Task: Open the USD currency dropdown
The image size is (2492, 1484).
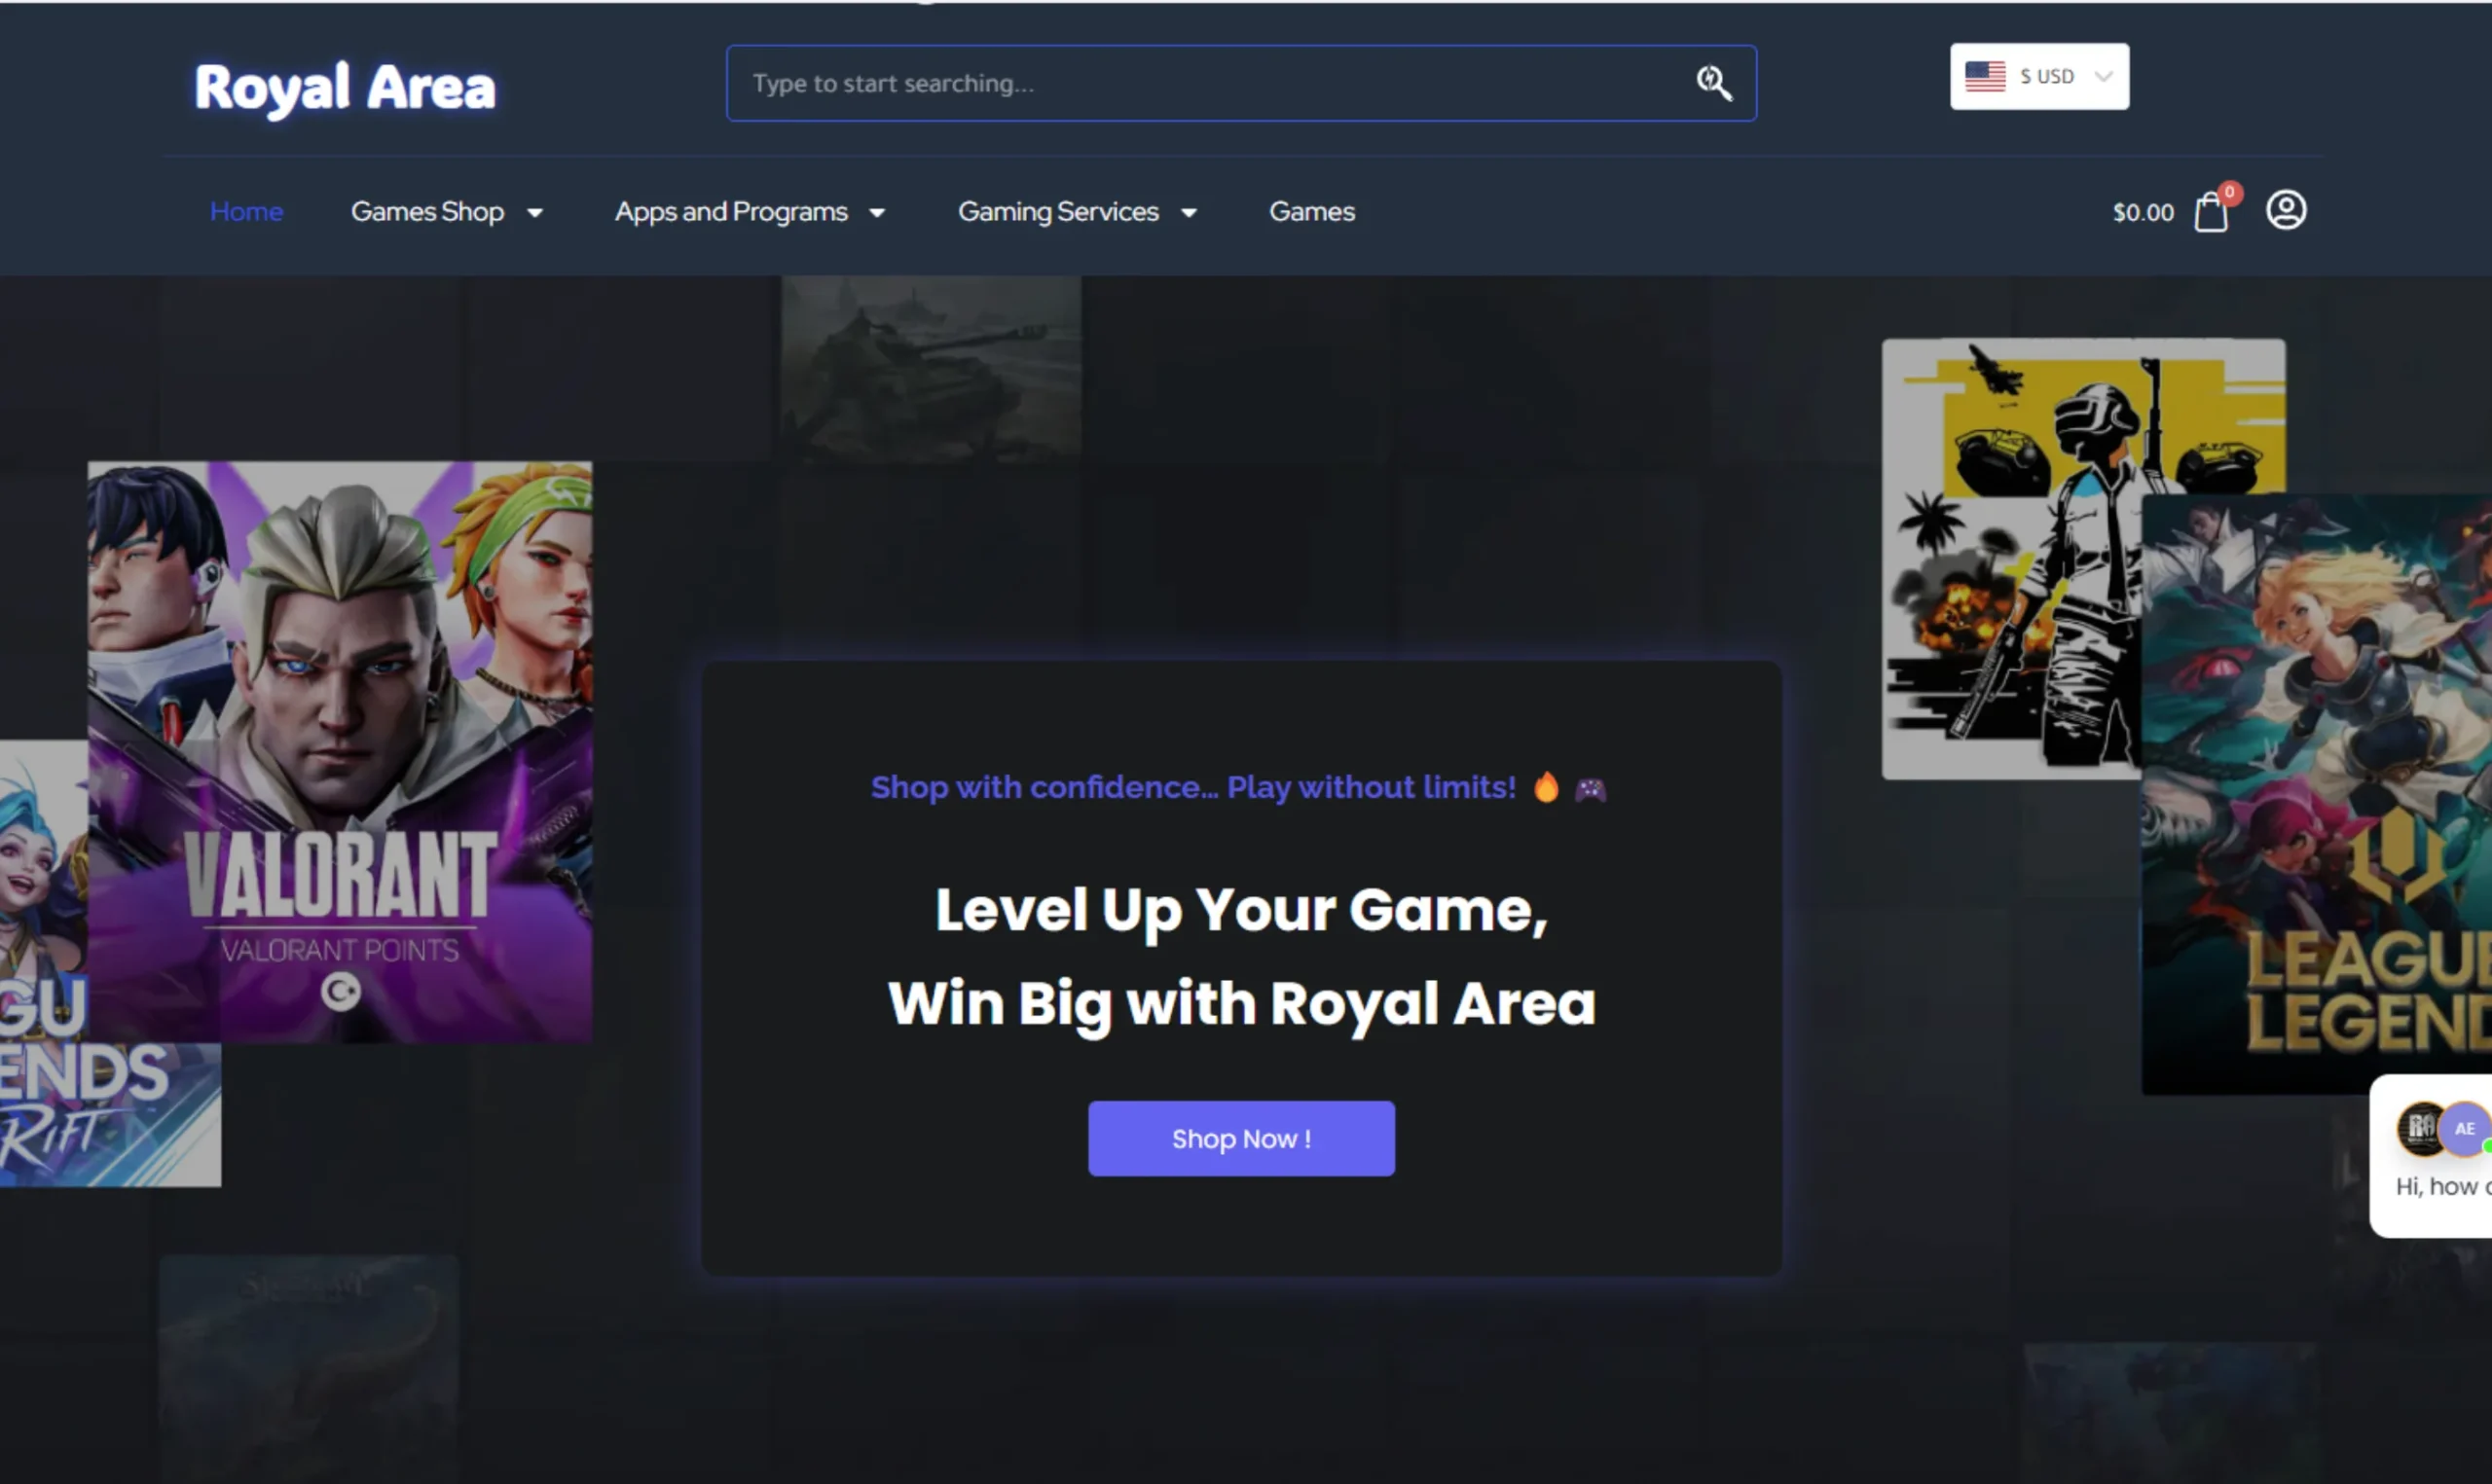Action: tap(2039, 76)
